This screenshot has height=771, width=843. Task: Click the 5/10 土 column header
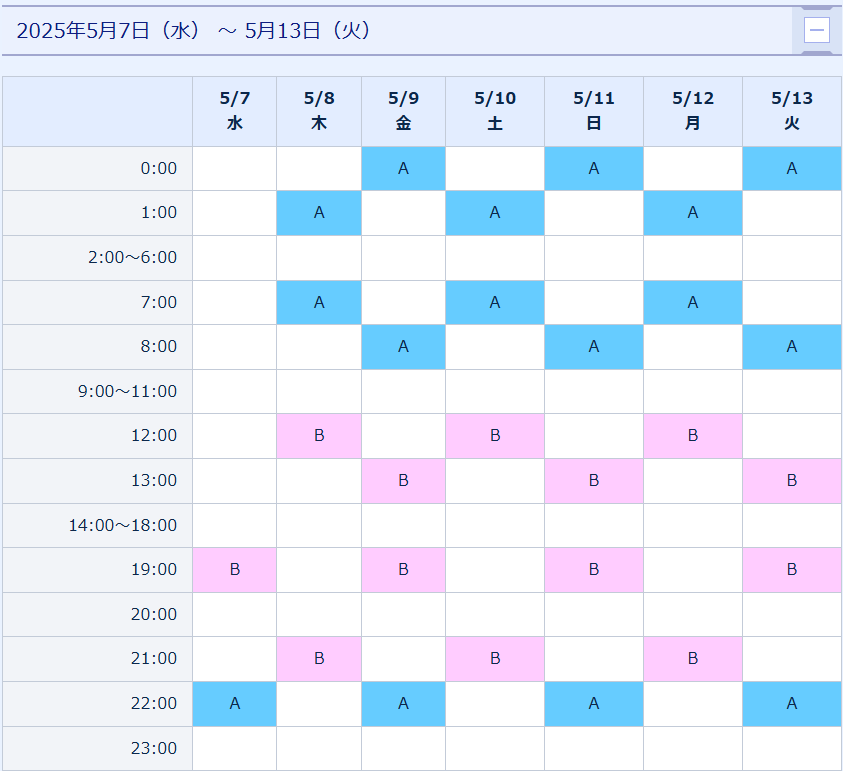coord(495,111)
